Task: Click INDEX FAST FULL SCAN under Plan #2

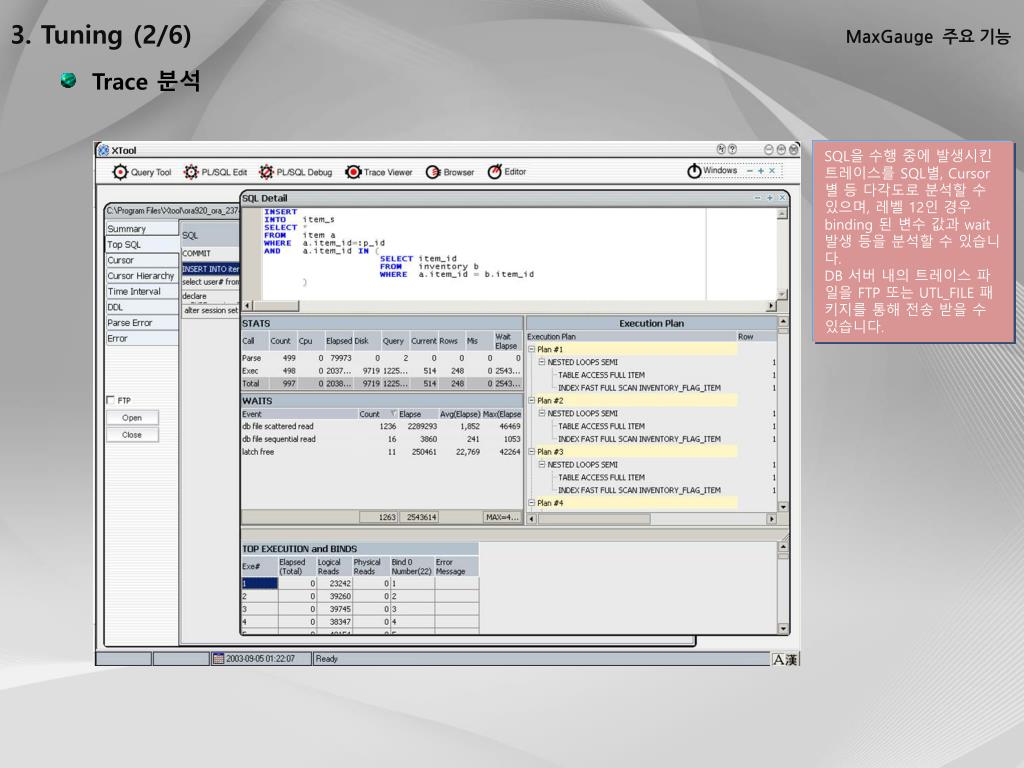Action: (639, 439)
